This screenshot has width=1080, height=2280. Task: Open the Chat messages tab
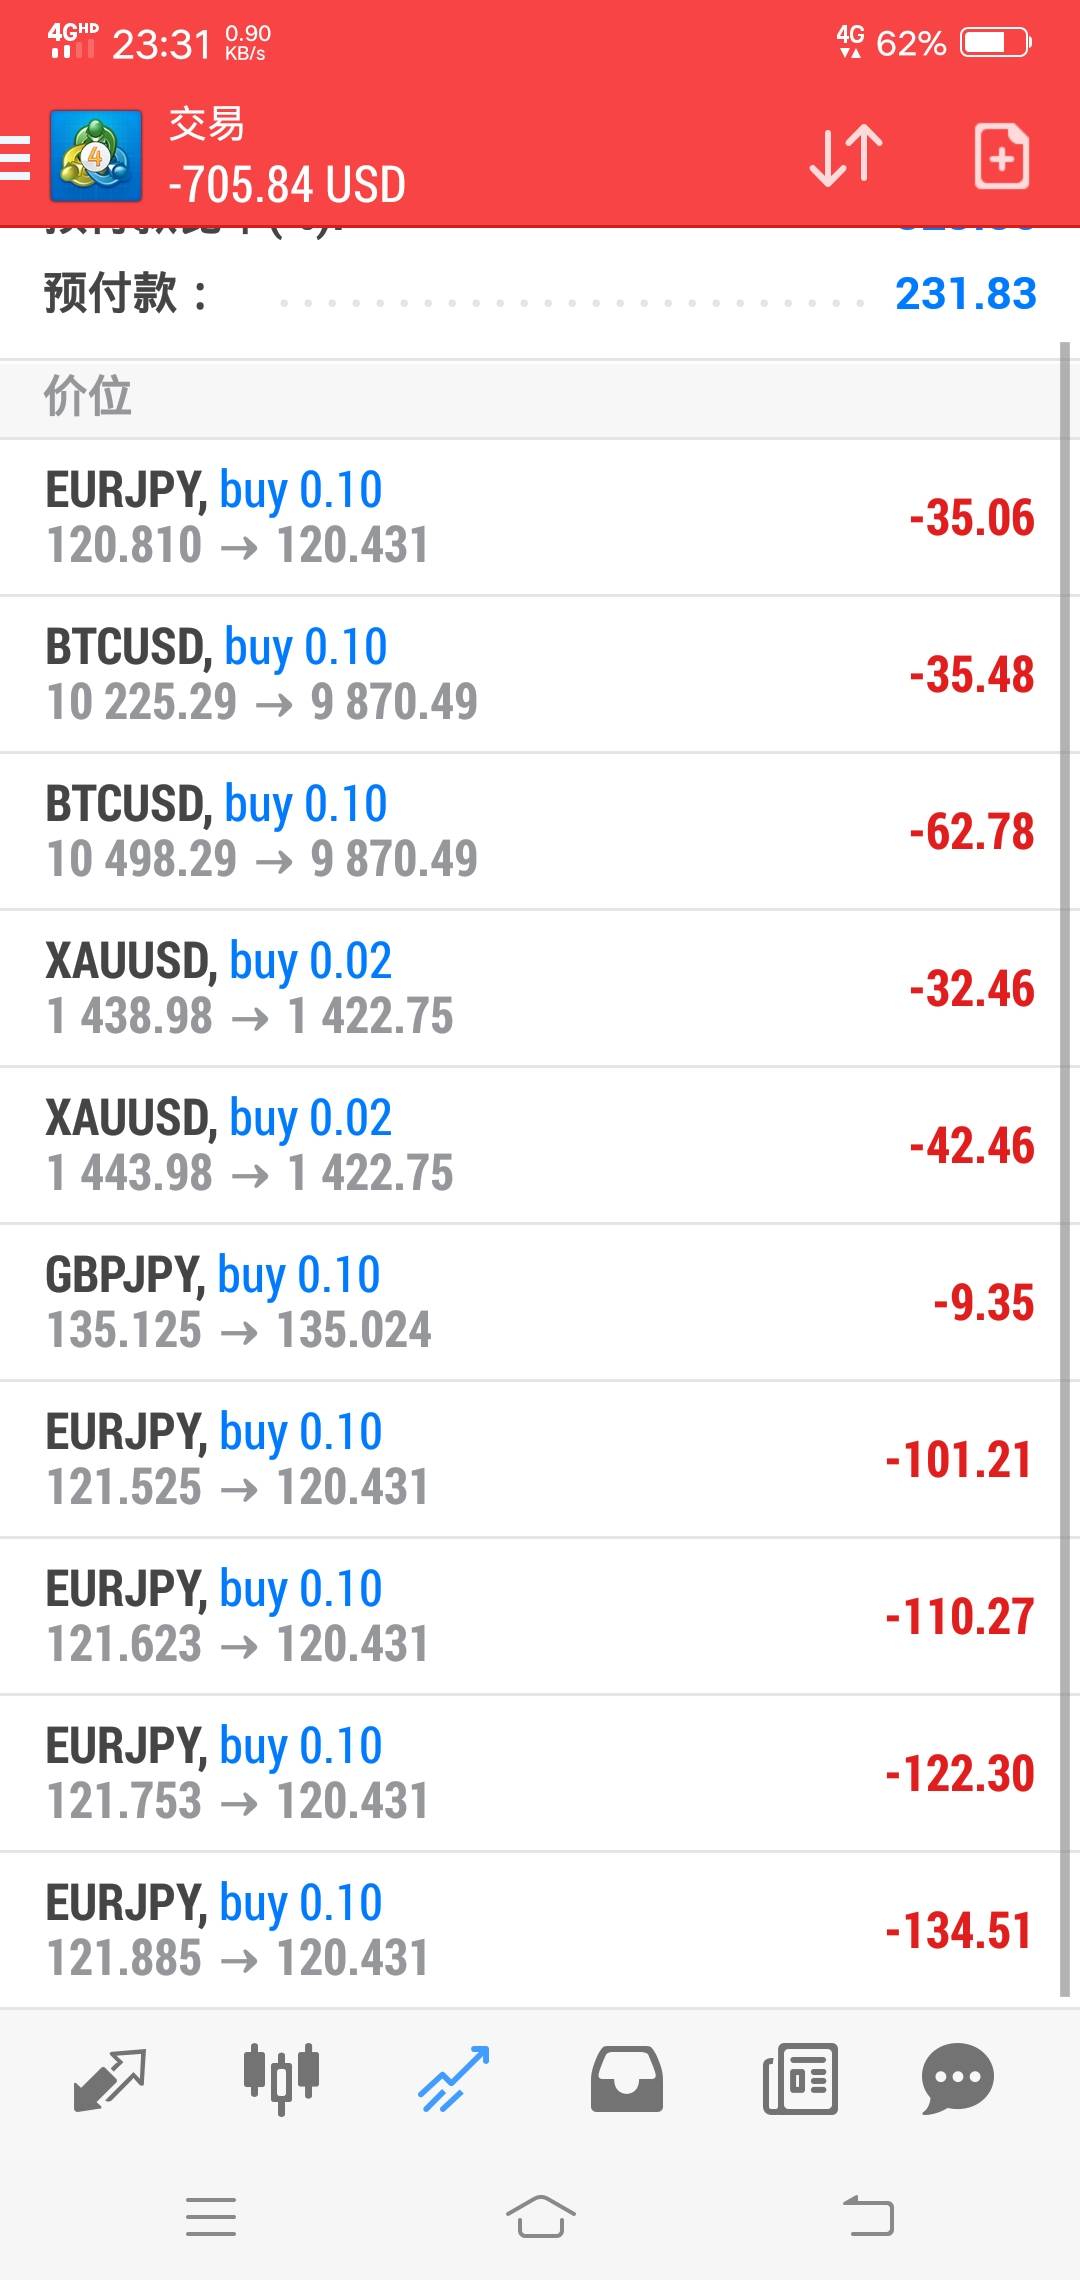(x=957, y=2079)
